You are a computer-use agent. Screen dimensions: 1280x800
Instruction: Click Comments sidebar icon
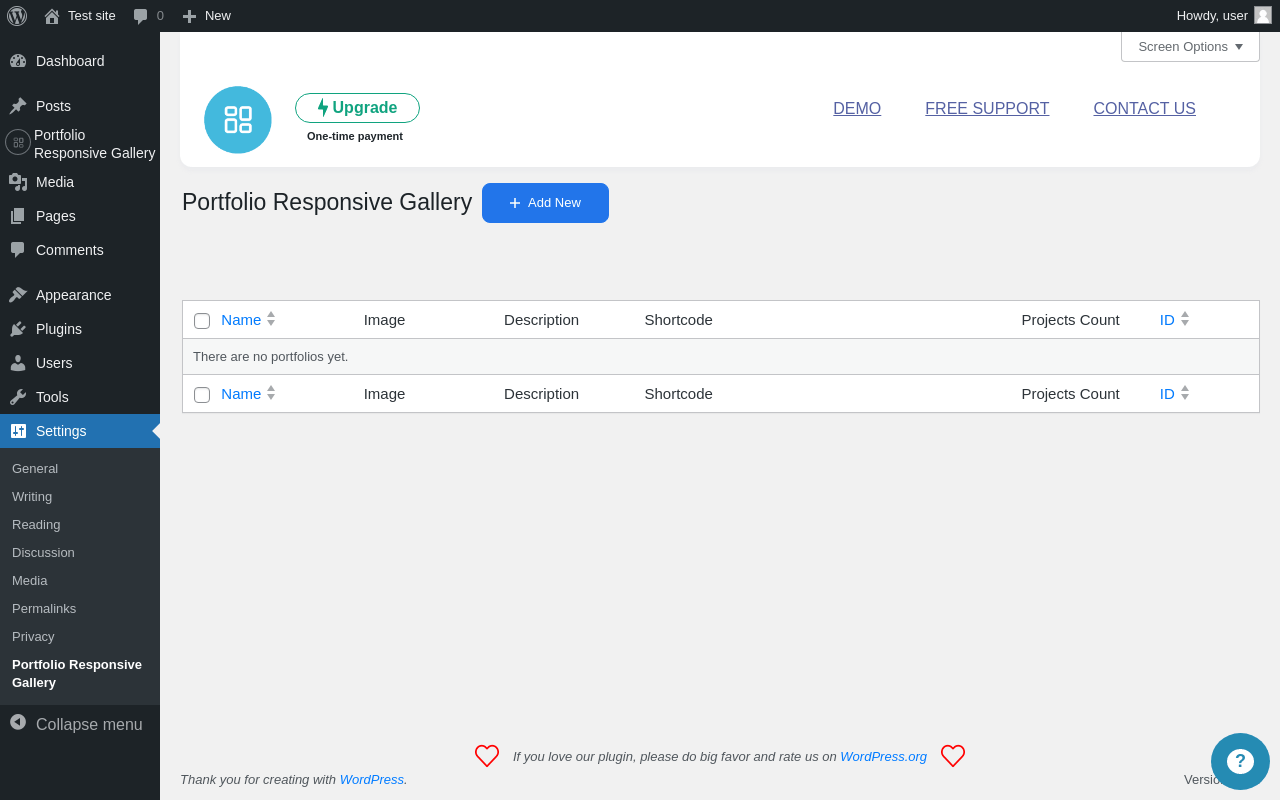[18, 250]
